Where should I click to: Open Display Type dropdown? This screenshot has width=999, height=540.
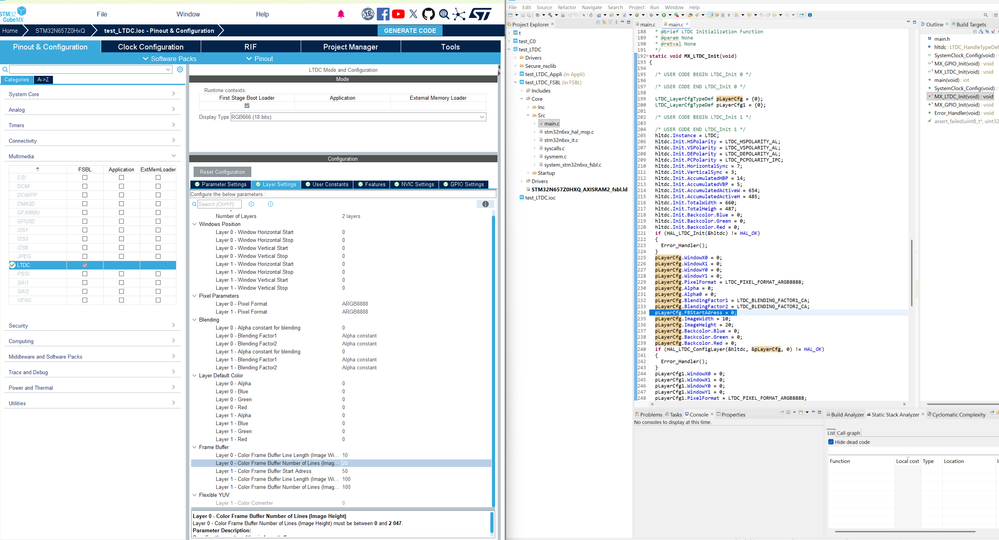[x=482, y=117]
